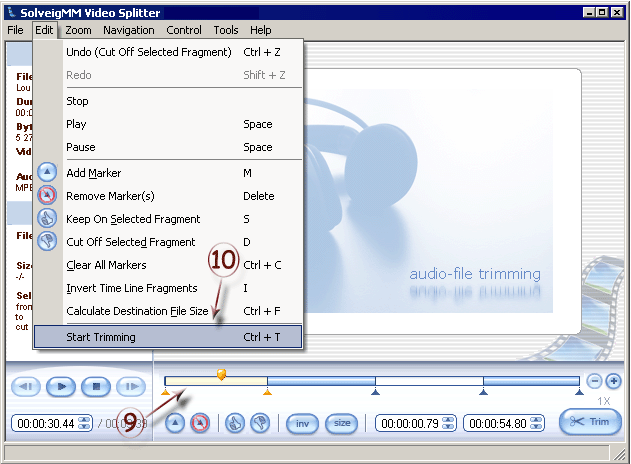Adjust the 00:00:30.44 time stepper
Image resolution: width=631 pixels, height=464 pixels.
(x=84, y=423)
